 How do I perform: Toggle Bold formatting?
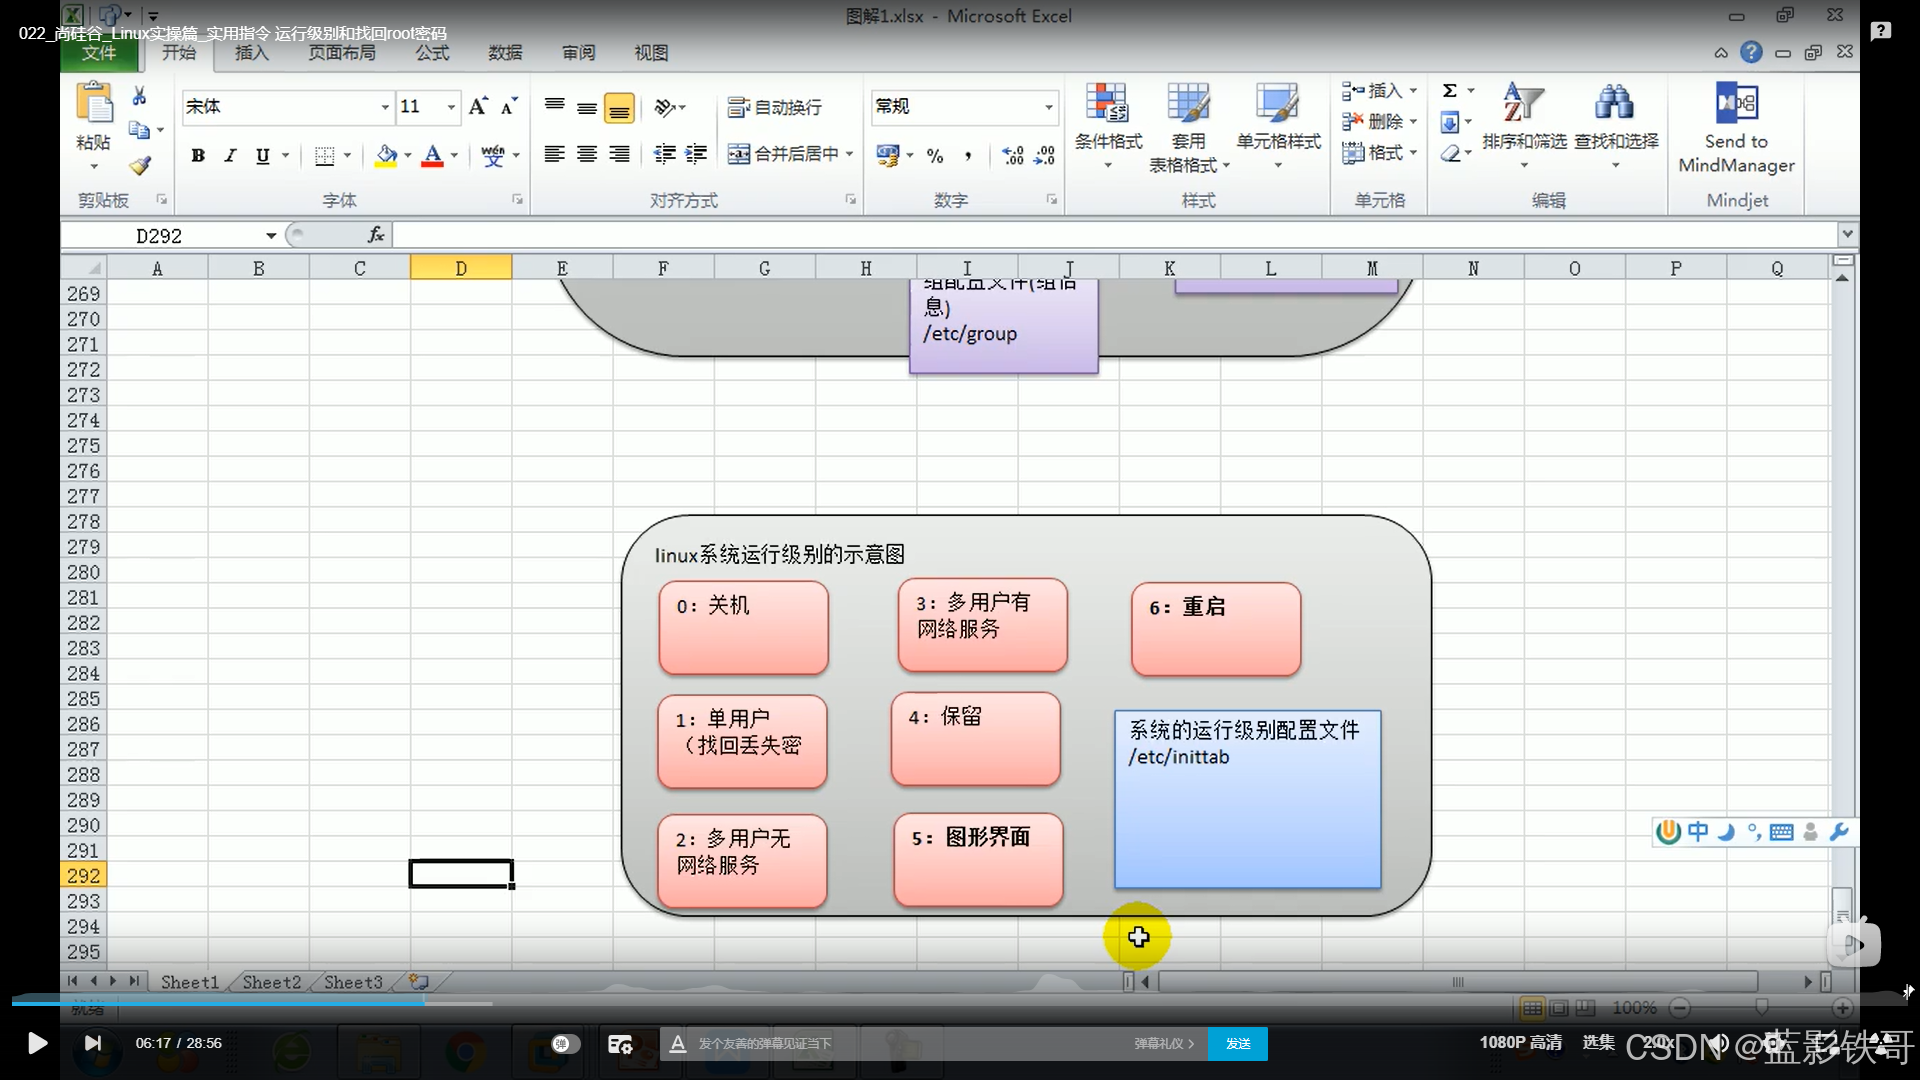pyautogui.click(x=198, y=155)
